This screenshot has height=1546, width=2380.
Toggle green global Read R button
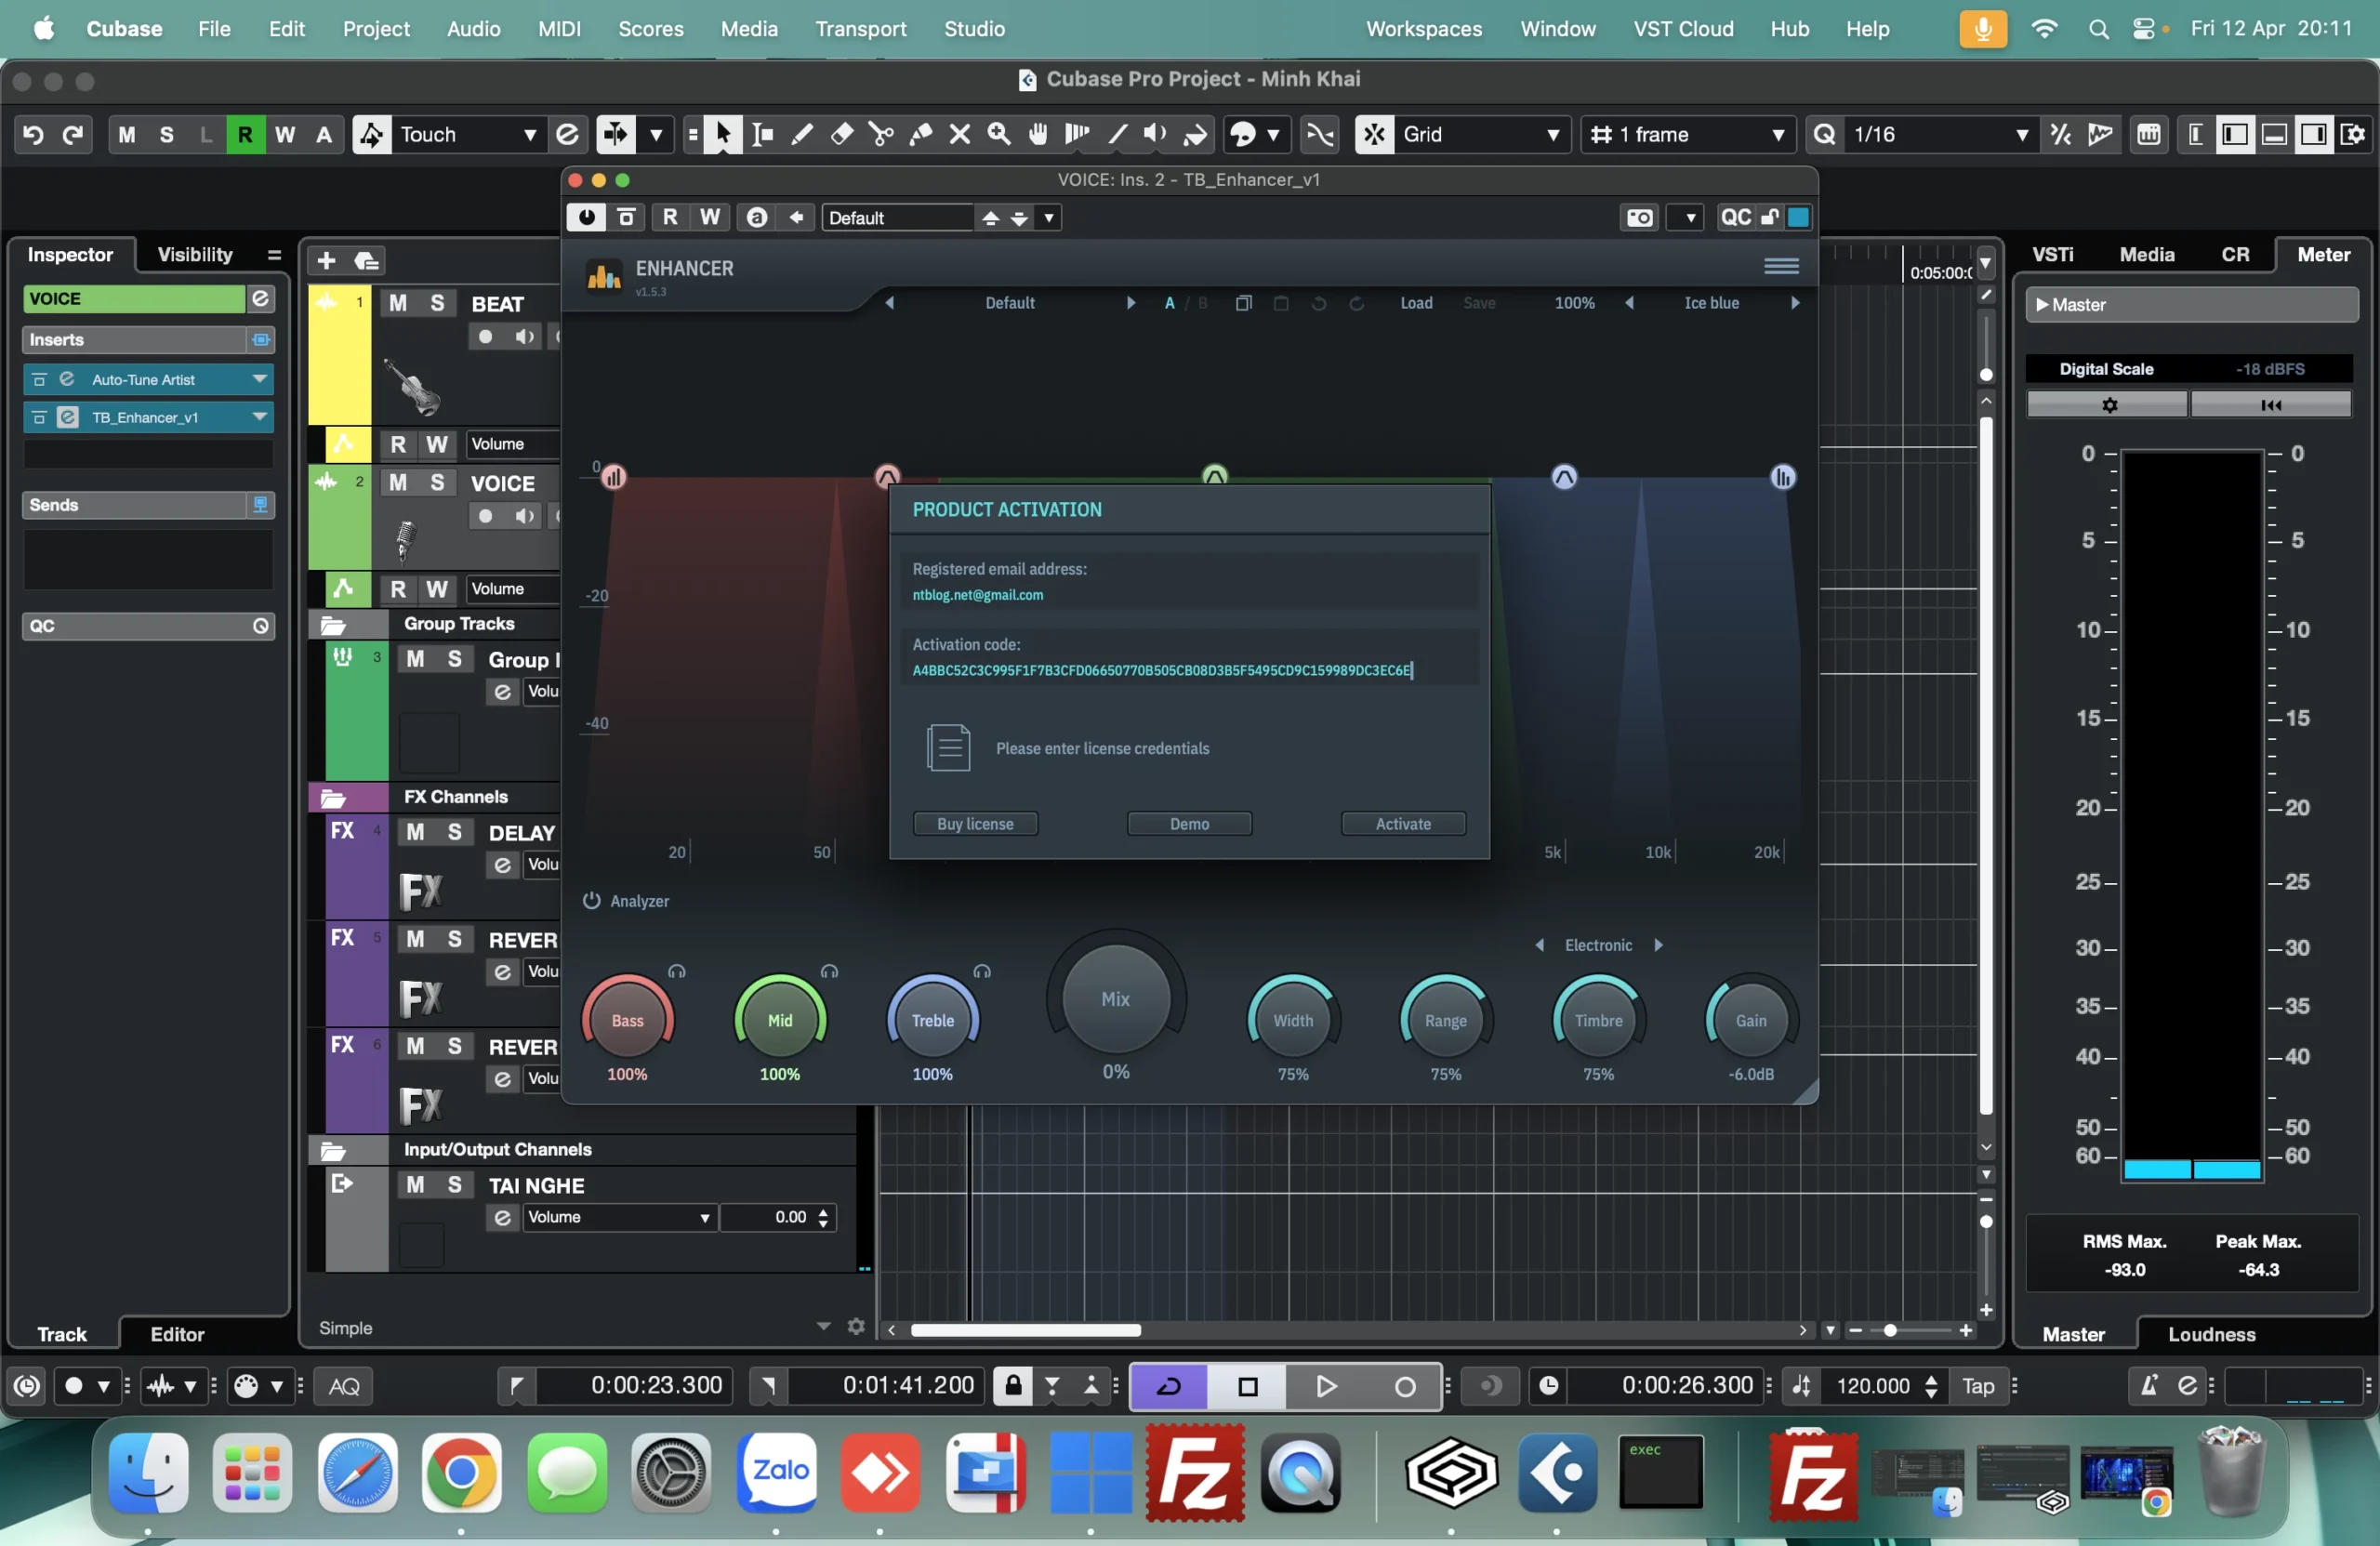245,134
